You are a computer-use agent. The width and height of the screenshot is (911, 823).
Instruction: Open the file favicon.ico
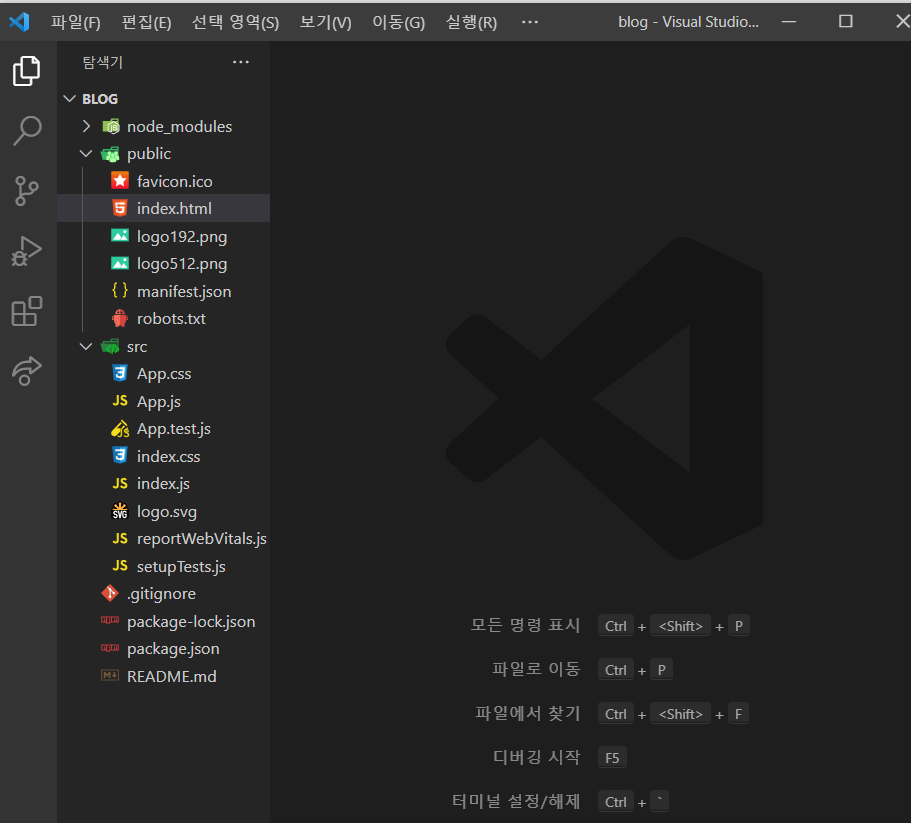(x=174, y=181)
